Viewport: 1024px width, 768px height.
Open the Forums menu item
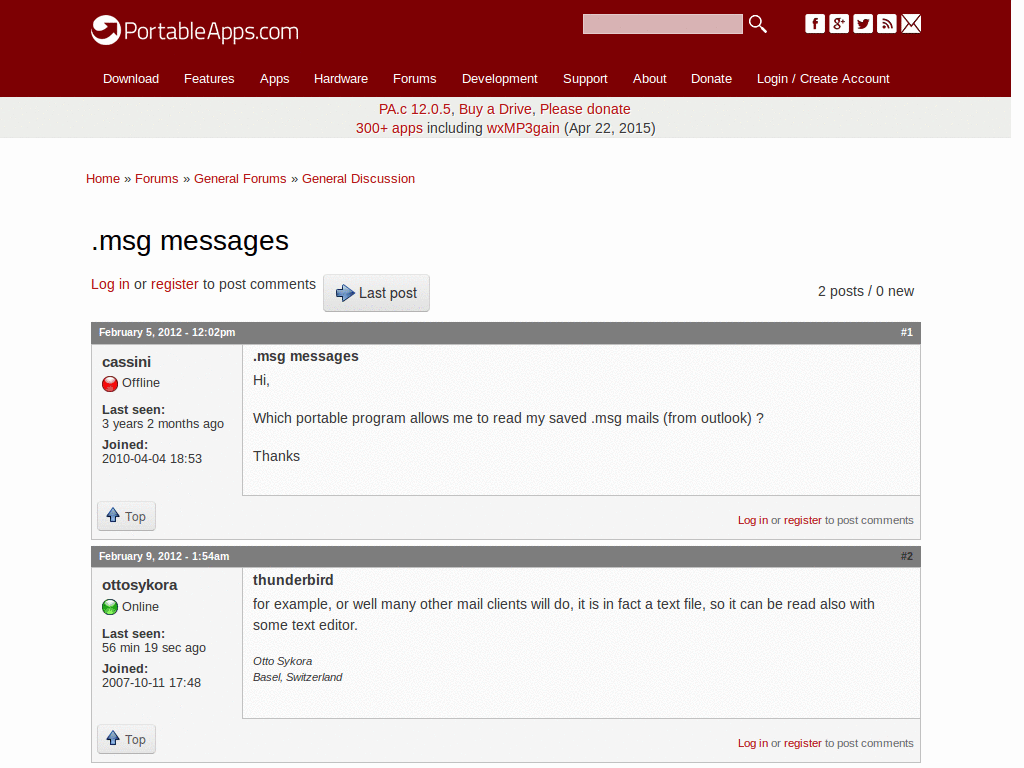tap(415, 78)
